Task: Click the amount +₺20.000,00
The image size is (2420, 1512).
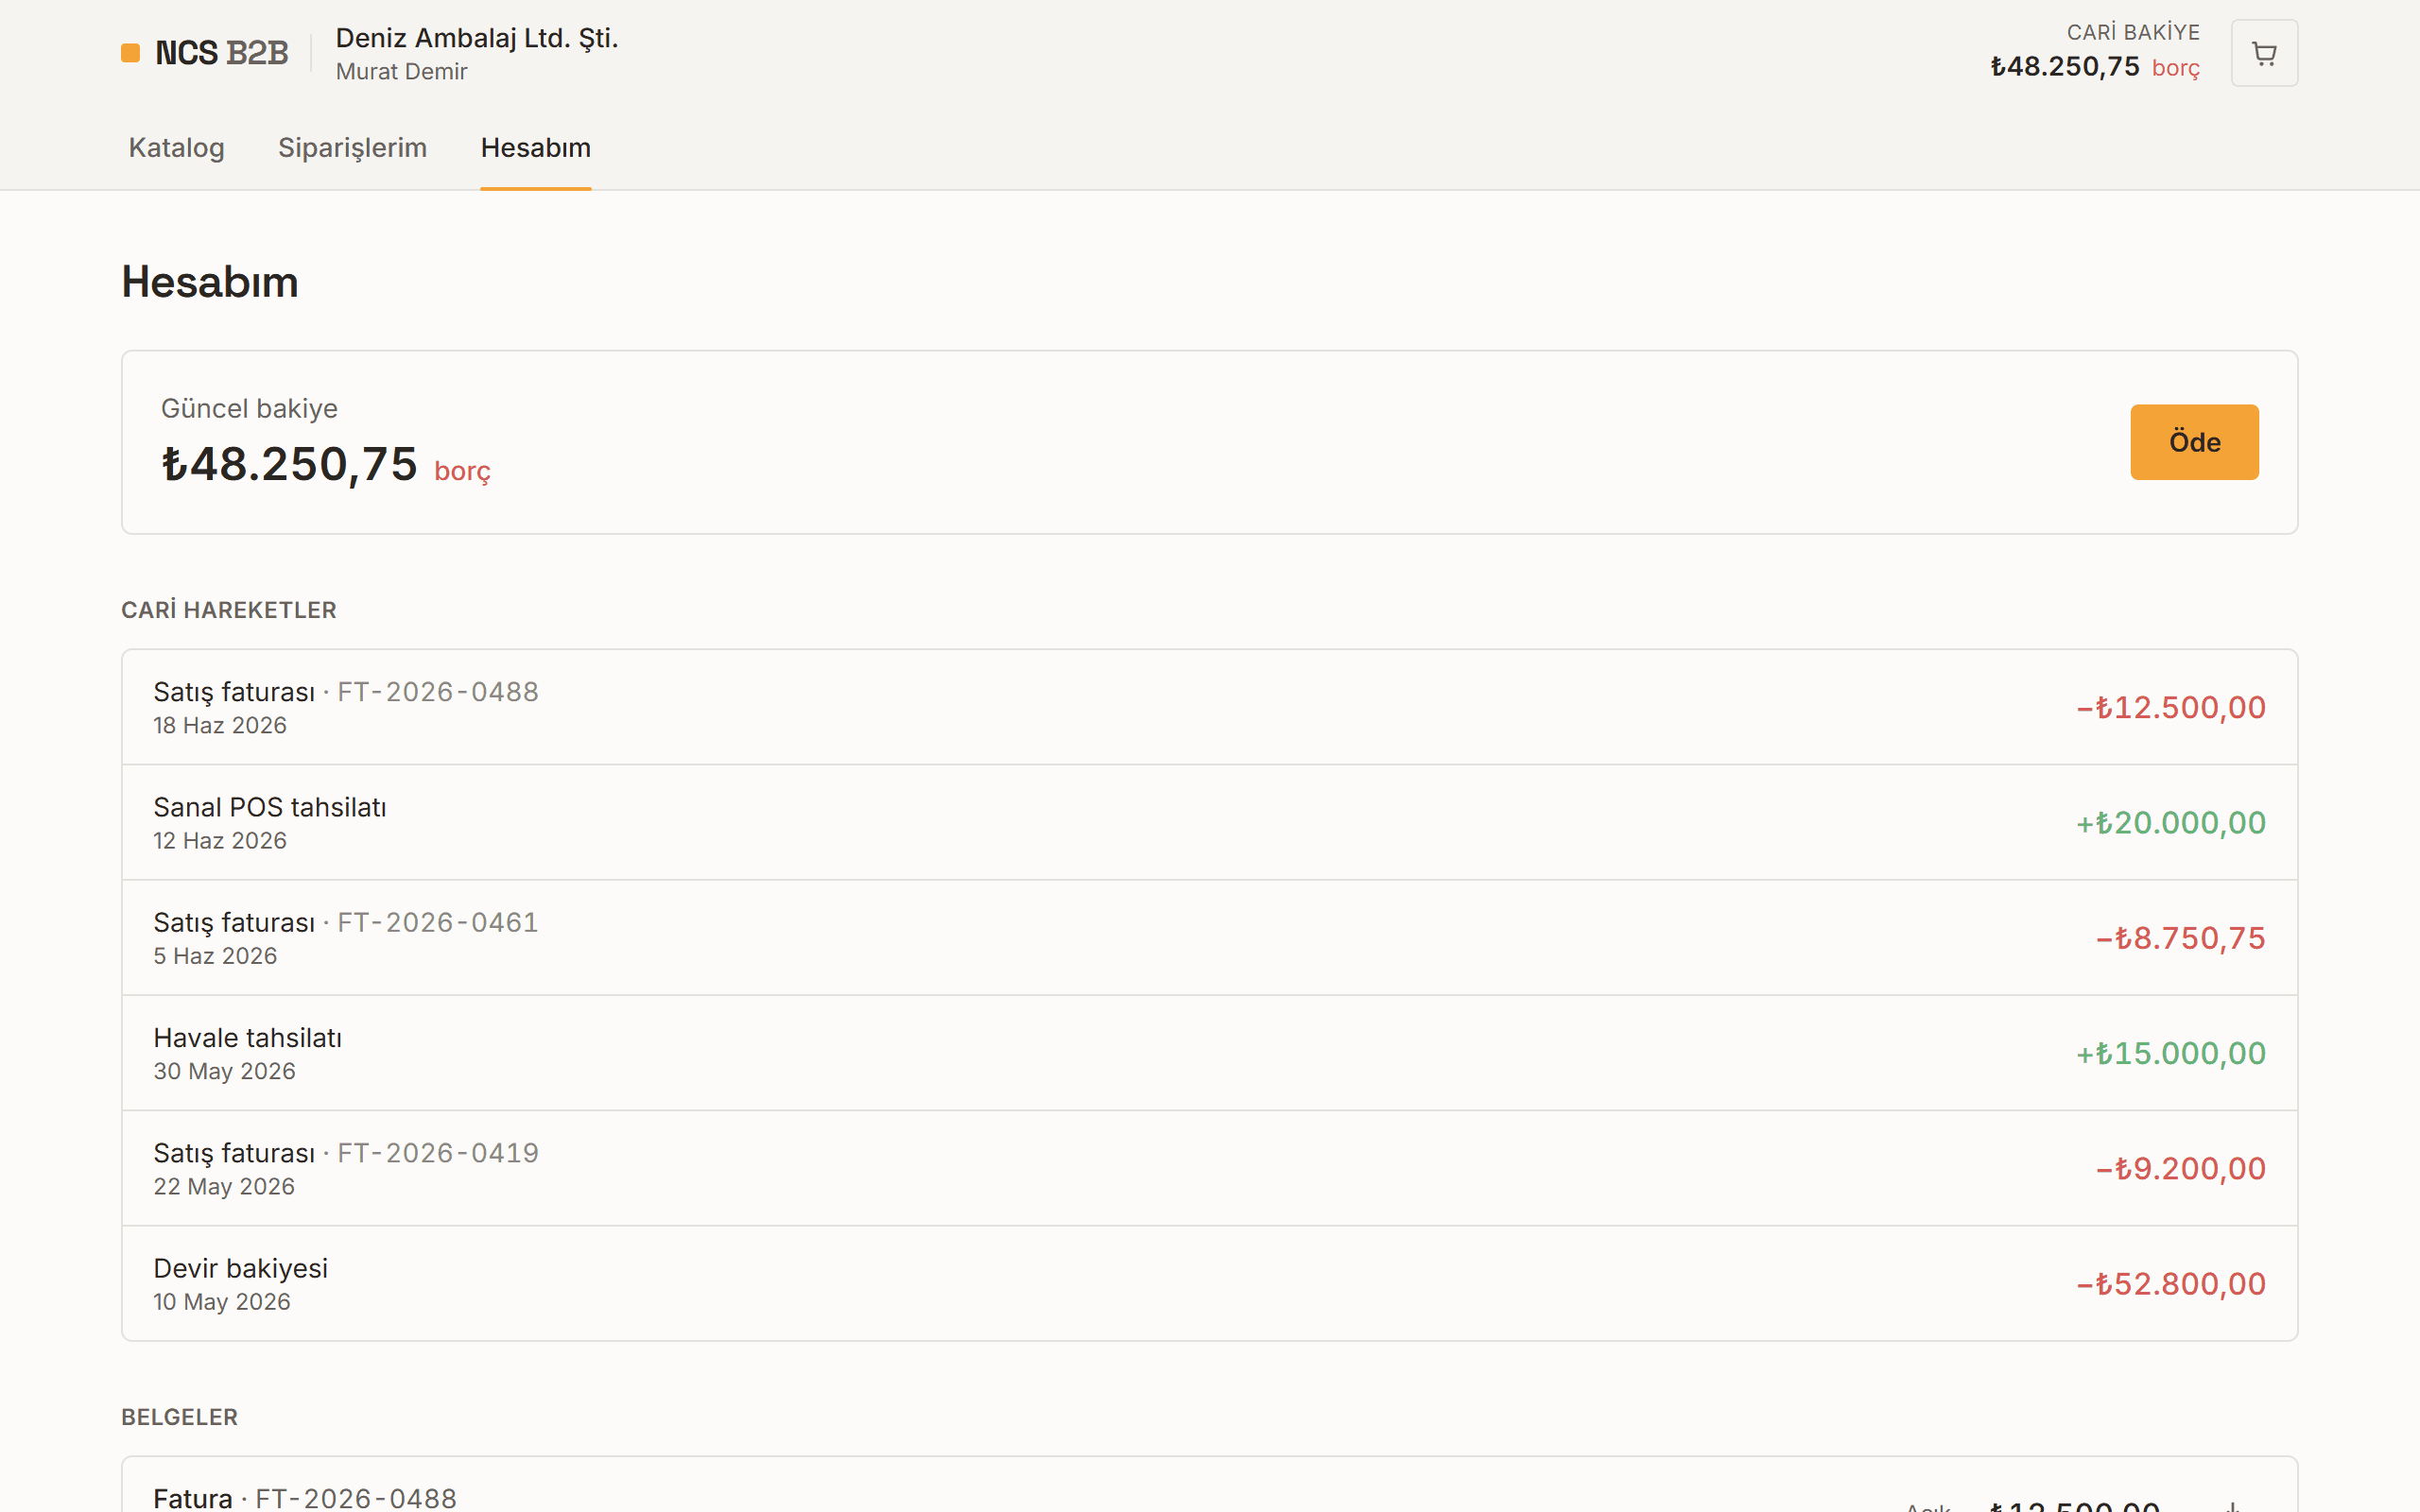Action: [2171, 823]
